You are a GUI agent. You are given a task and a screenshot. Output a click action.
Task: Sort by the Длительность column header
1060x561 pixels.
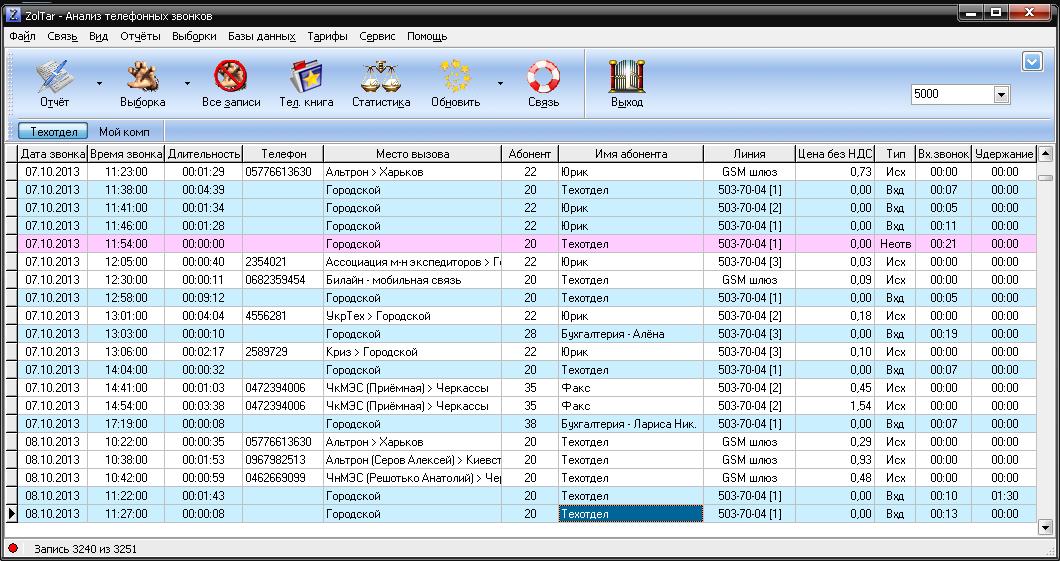pyautogui.click(x=204, y=154)
